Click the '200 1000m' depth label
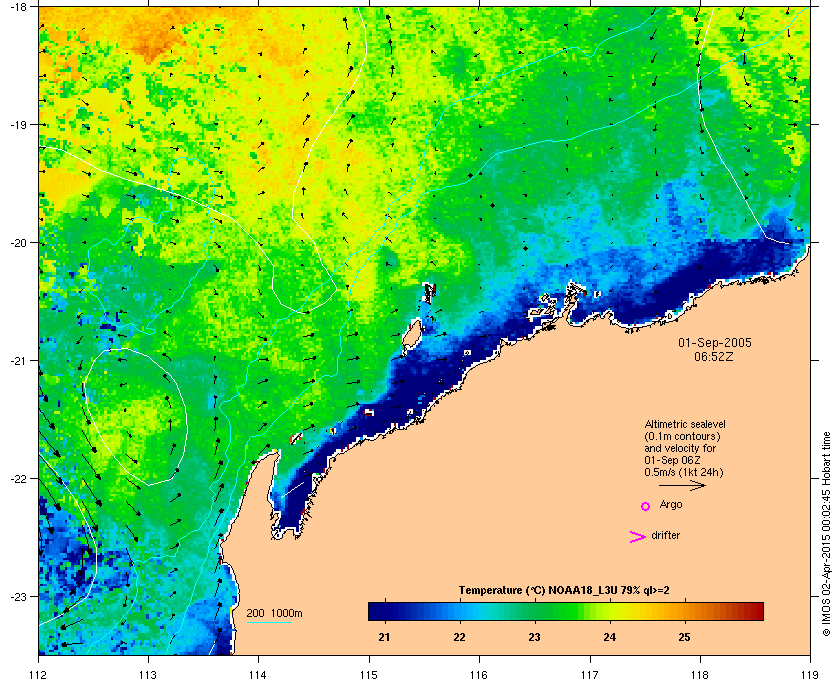This screenshot has height=680, width=840. tap(274, 614)
